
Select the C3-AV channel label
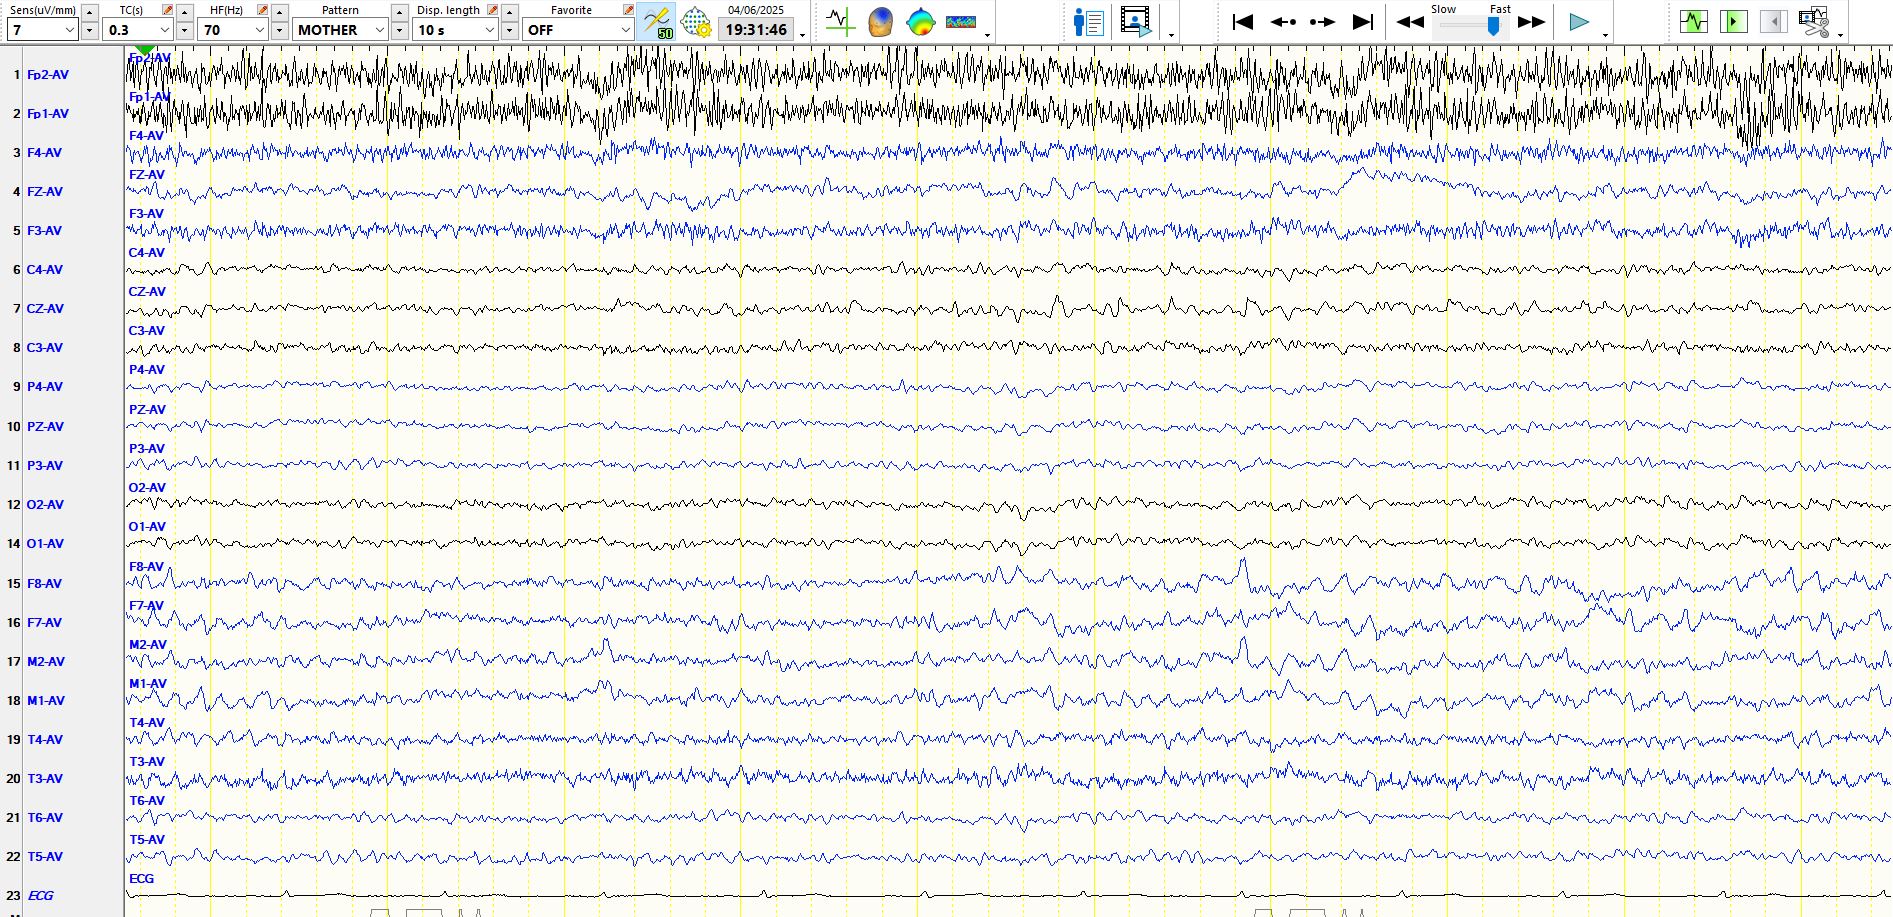(44, 348)
